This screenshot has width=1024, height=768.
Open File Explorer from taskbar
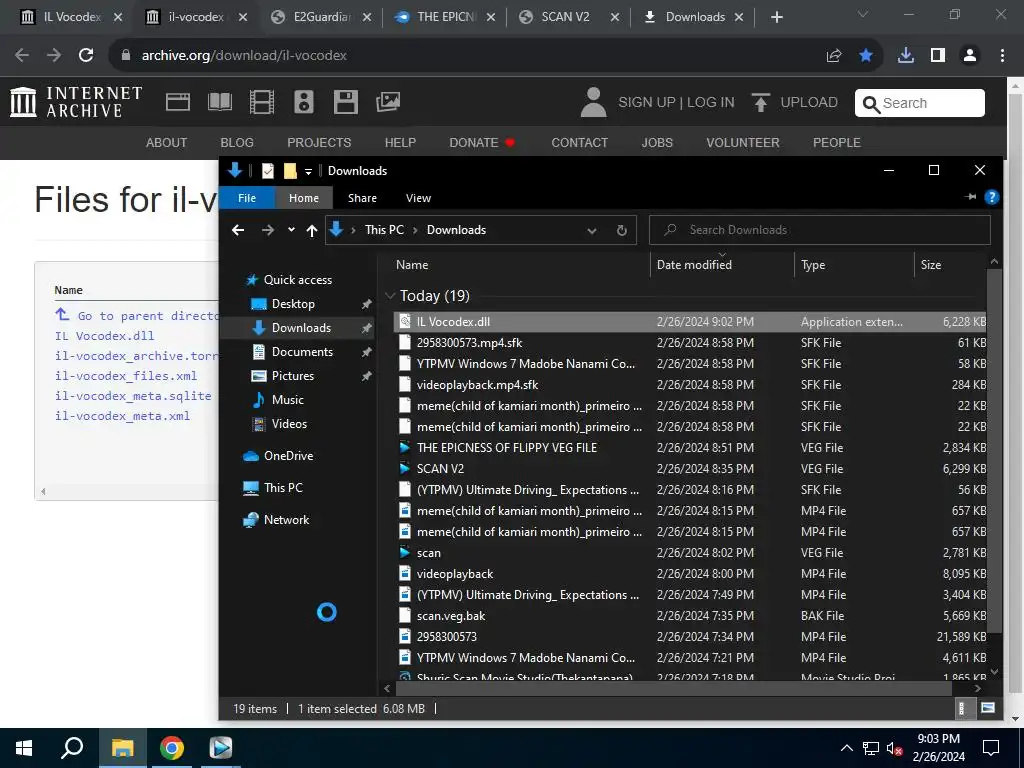[122, 748]
